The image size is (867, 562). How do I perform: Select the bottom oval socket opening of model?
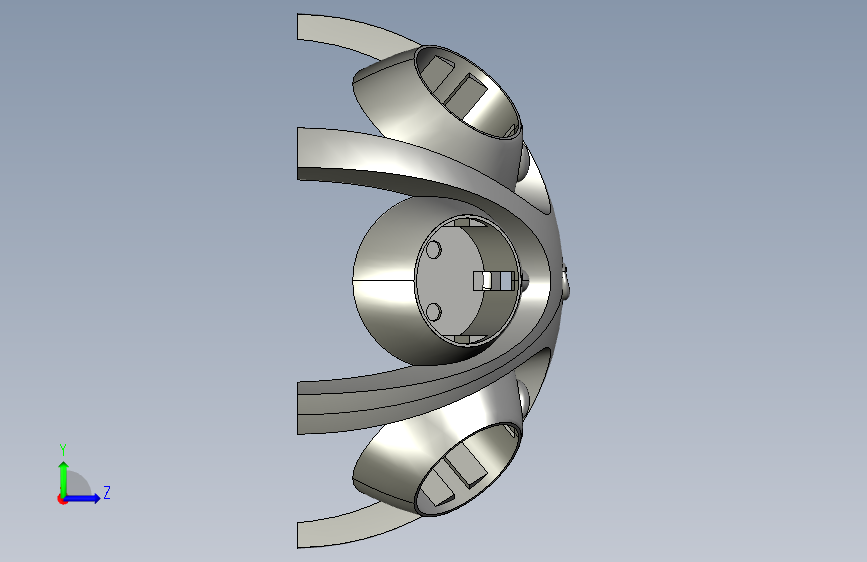(x=468, y=469)
